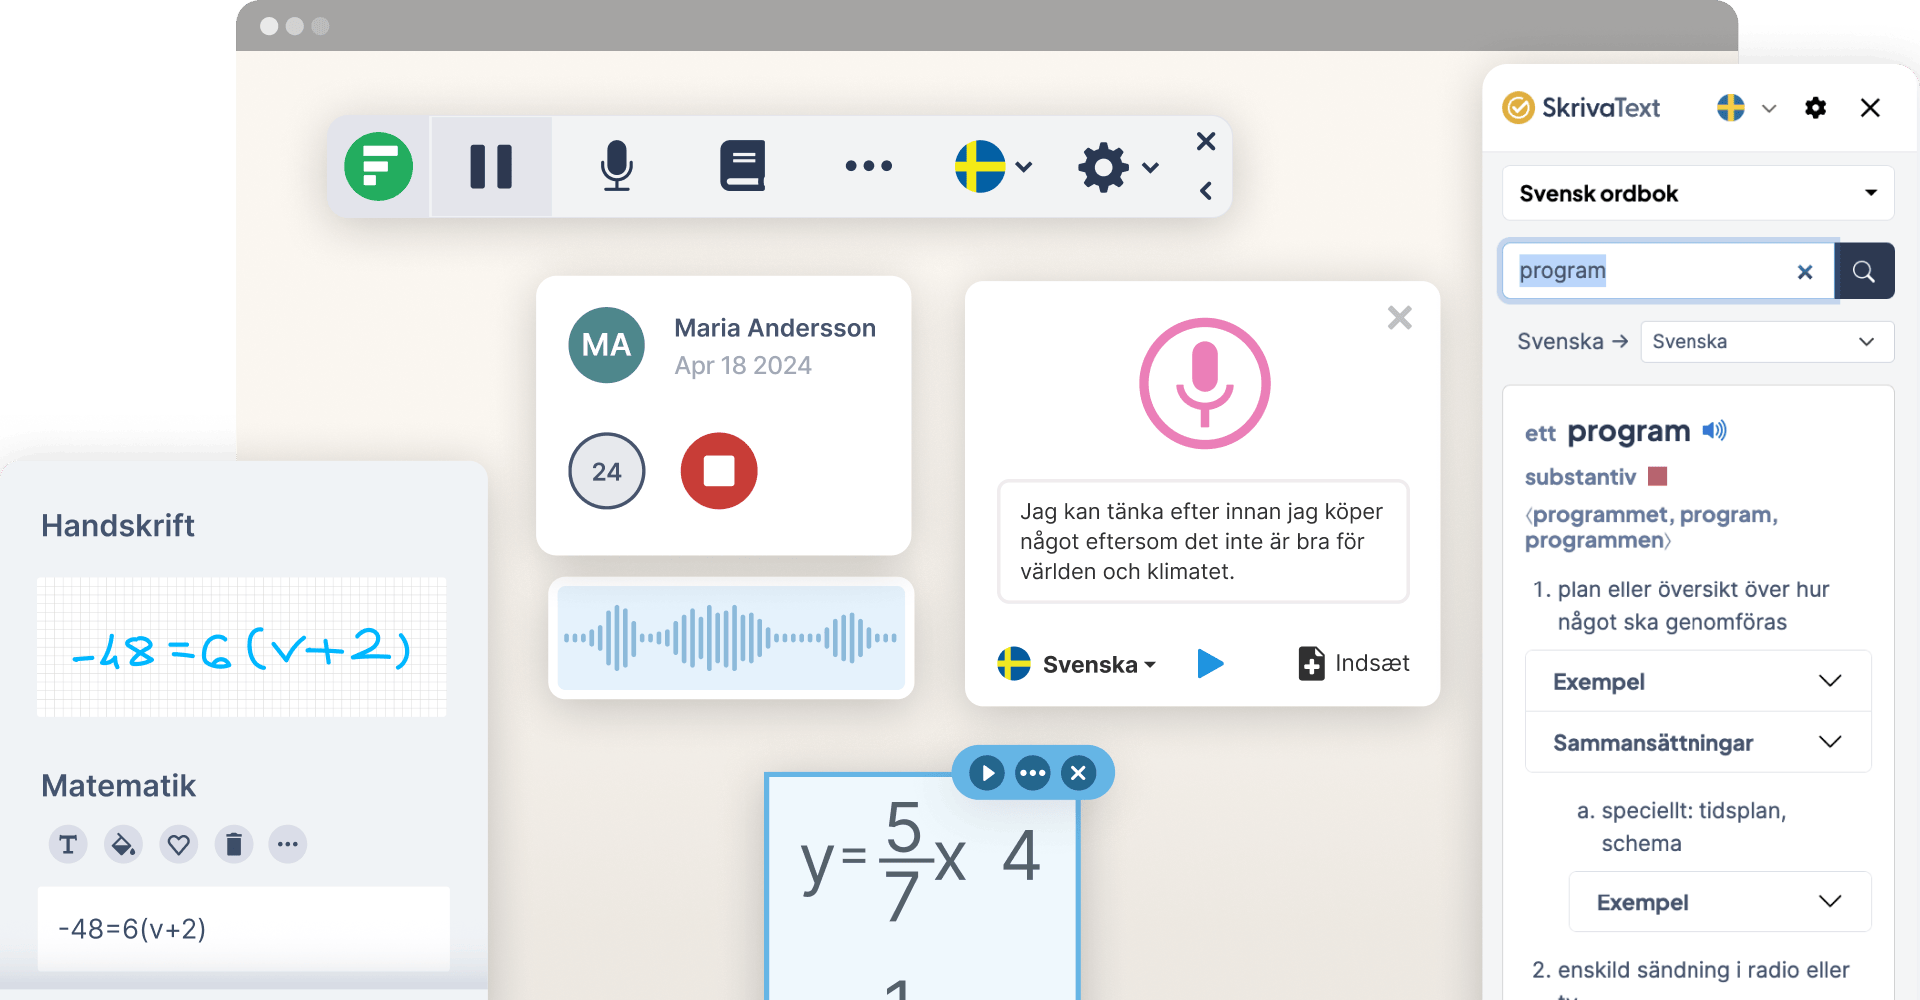Click the date Apr 18 2024
This screenshot has height=1000, width=1920.
pyautogui.click(x=743, y=366)
